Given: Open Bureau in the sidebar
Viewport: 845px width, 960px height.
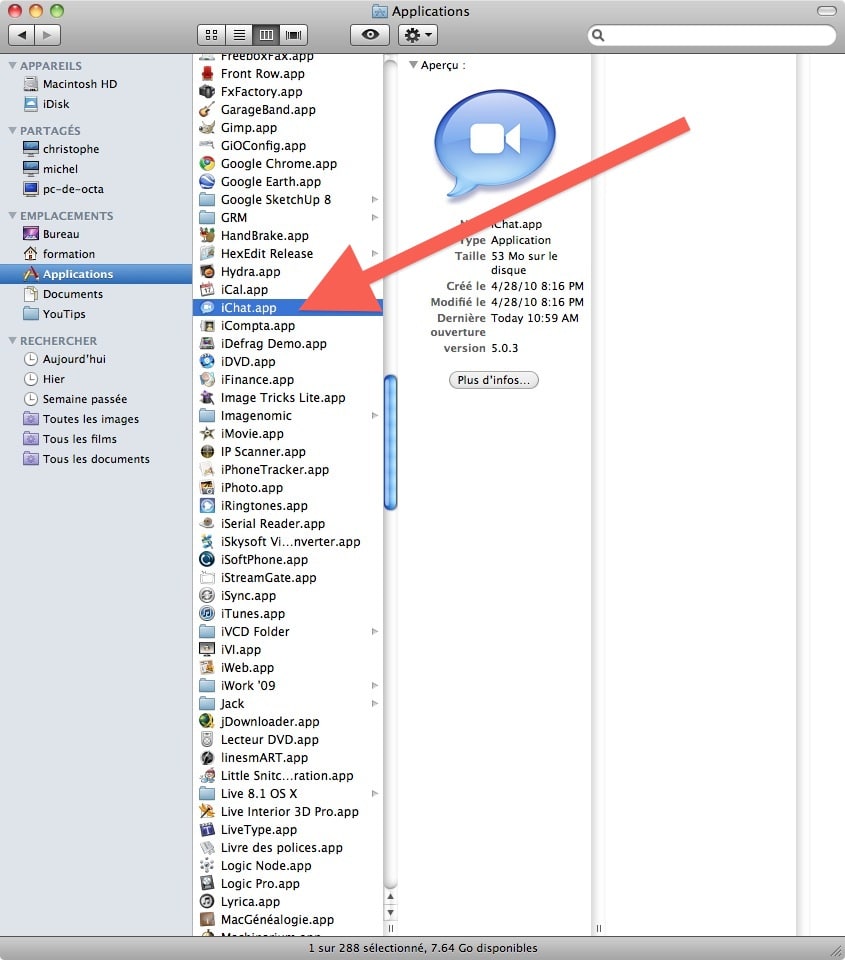Looking at the screenshot, I should (x=61, y=234).
